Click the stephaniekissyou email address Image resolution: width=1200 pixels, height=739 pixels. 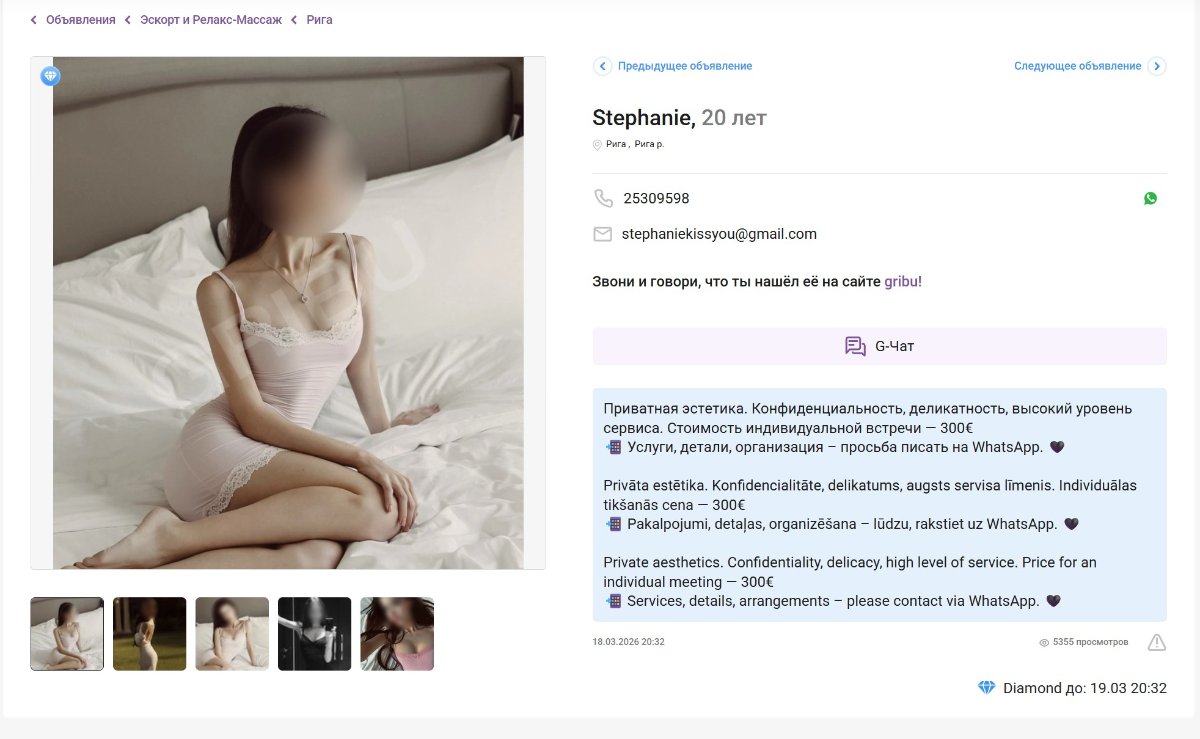click(x=719, y=234)
